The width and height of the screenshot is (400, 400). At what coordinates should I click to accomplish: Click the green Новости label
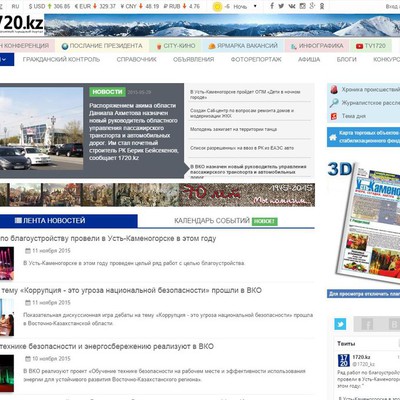107,92
